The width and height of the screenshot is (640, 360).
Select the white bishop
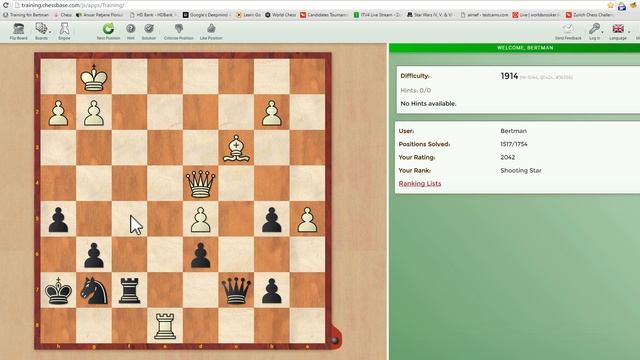pos(236,148)
